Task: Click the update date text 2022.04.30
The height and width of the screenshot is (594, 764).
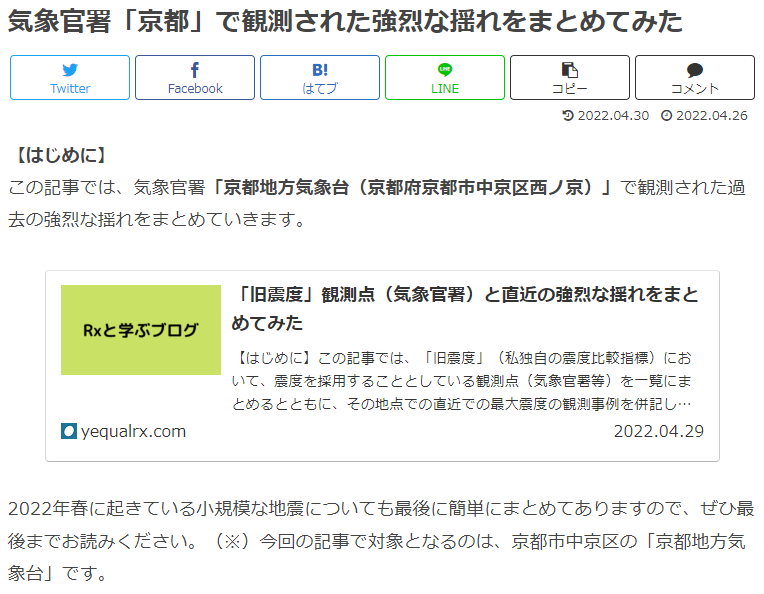Action: point(613,115)
